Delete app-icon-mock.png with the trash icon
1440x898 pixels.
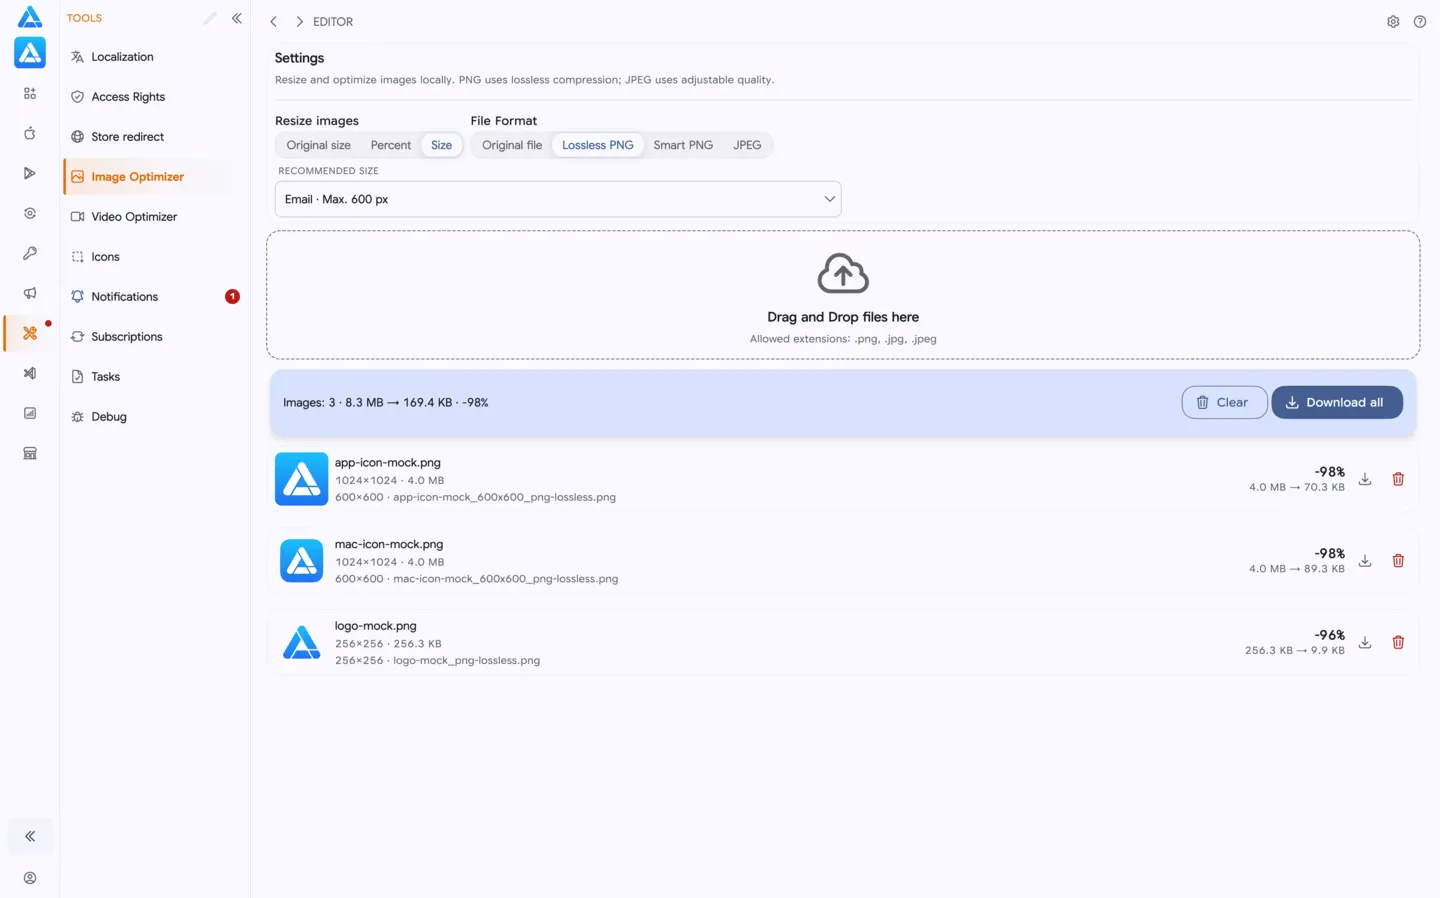pos(1398,479)
